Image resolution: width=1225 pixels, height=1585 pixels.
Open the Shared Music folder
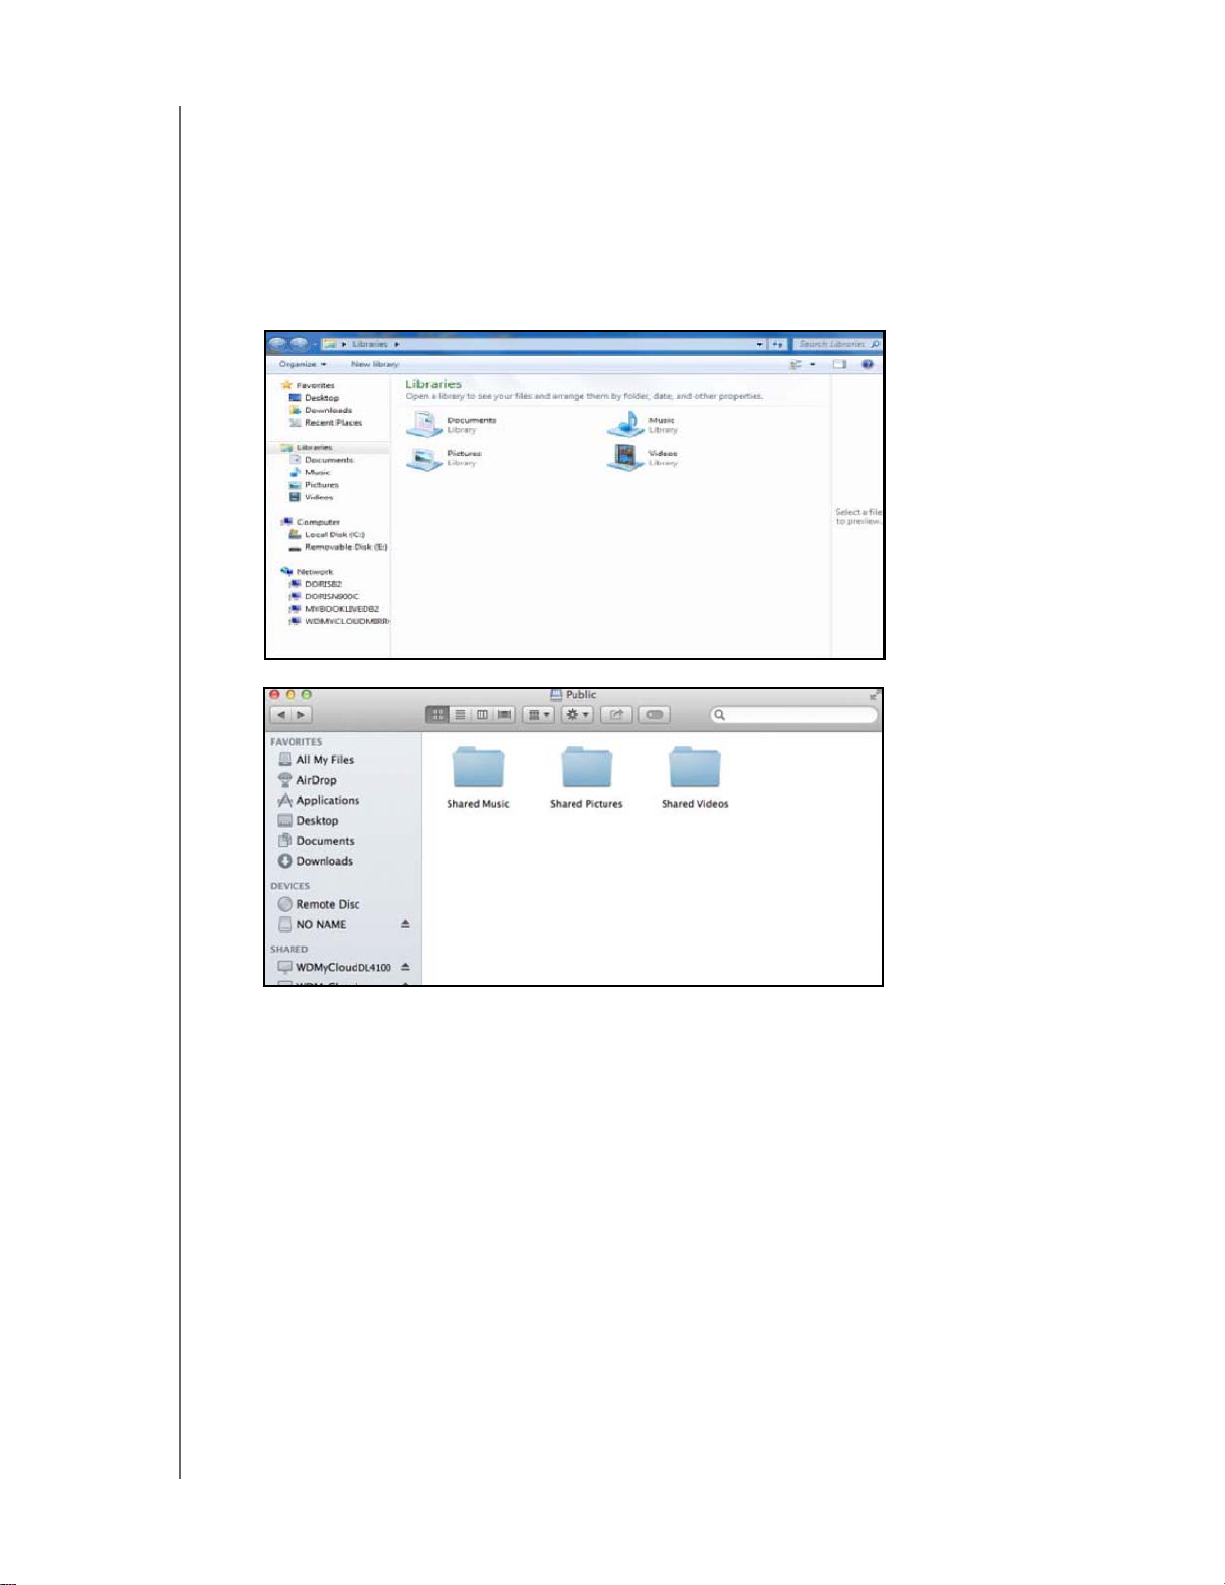478,777
